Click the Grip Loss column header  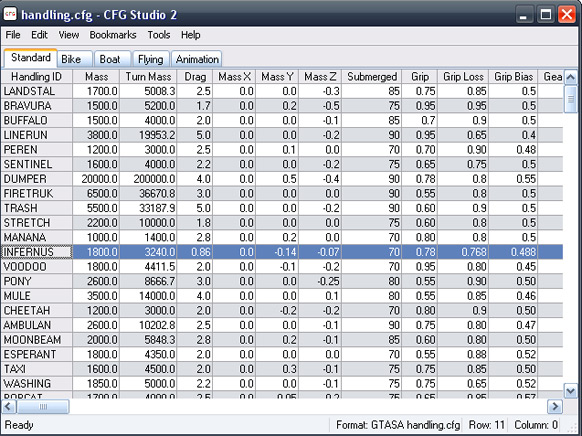463,77
